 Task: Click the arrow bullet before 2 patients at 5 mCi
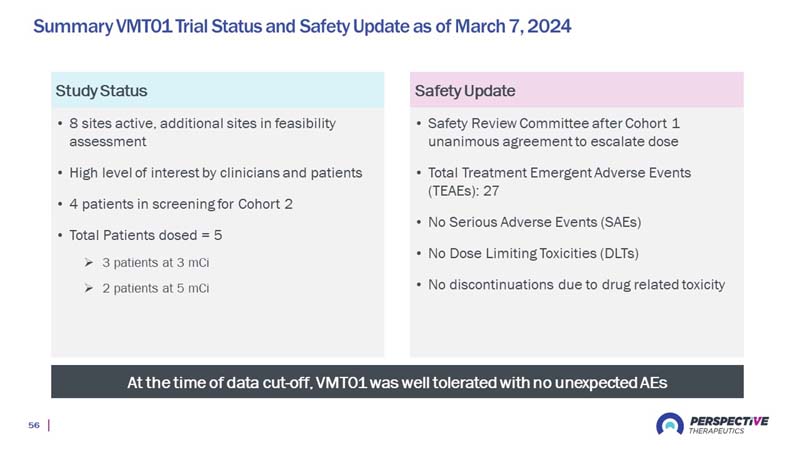point(89,288)
